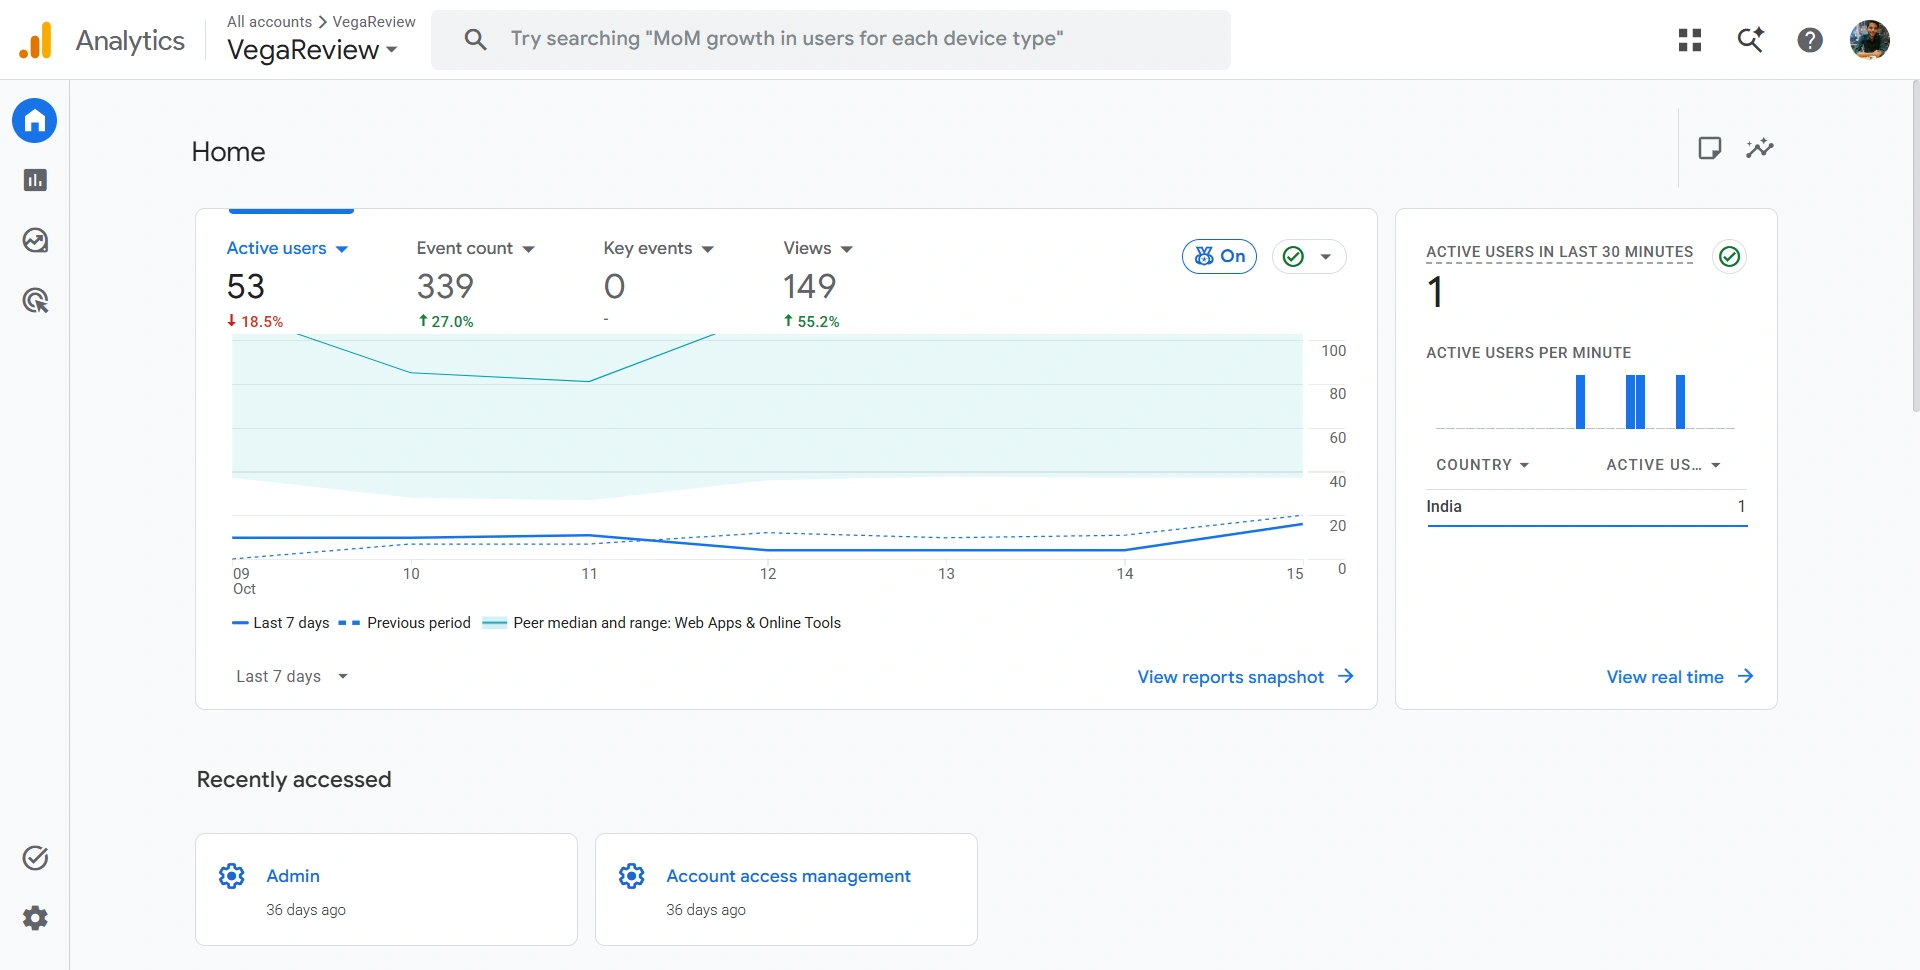Click the magnifier icon in search bar
This screenshot has height=970, width=1920.
[476, 39]
